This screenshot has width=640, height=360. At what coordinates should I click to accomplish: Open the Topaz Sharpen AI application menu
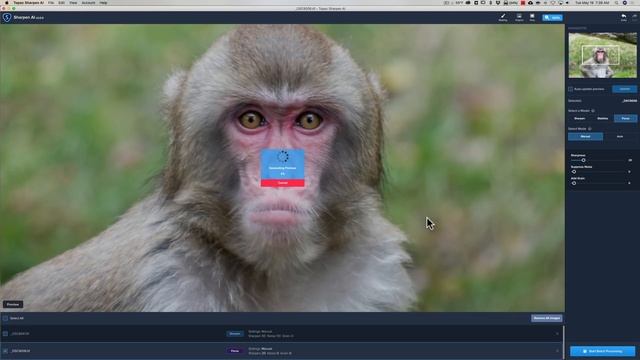click(x=29, y=2)
